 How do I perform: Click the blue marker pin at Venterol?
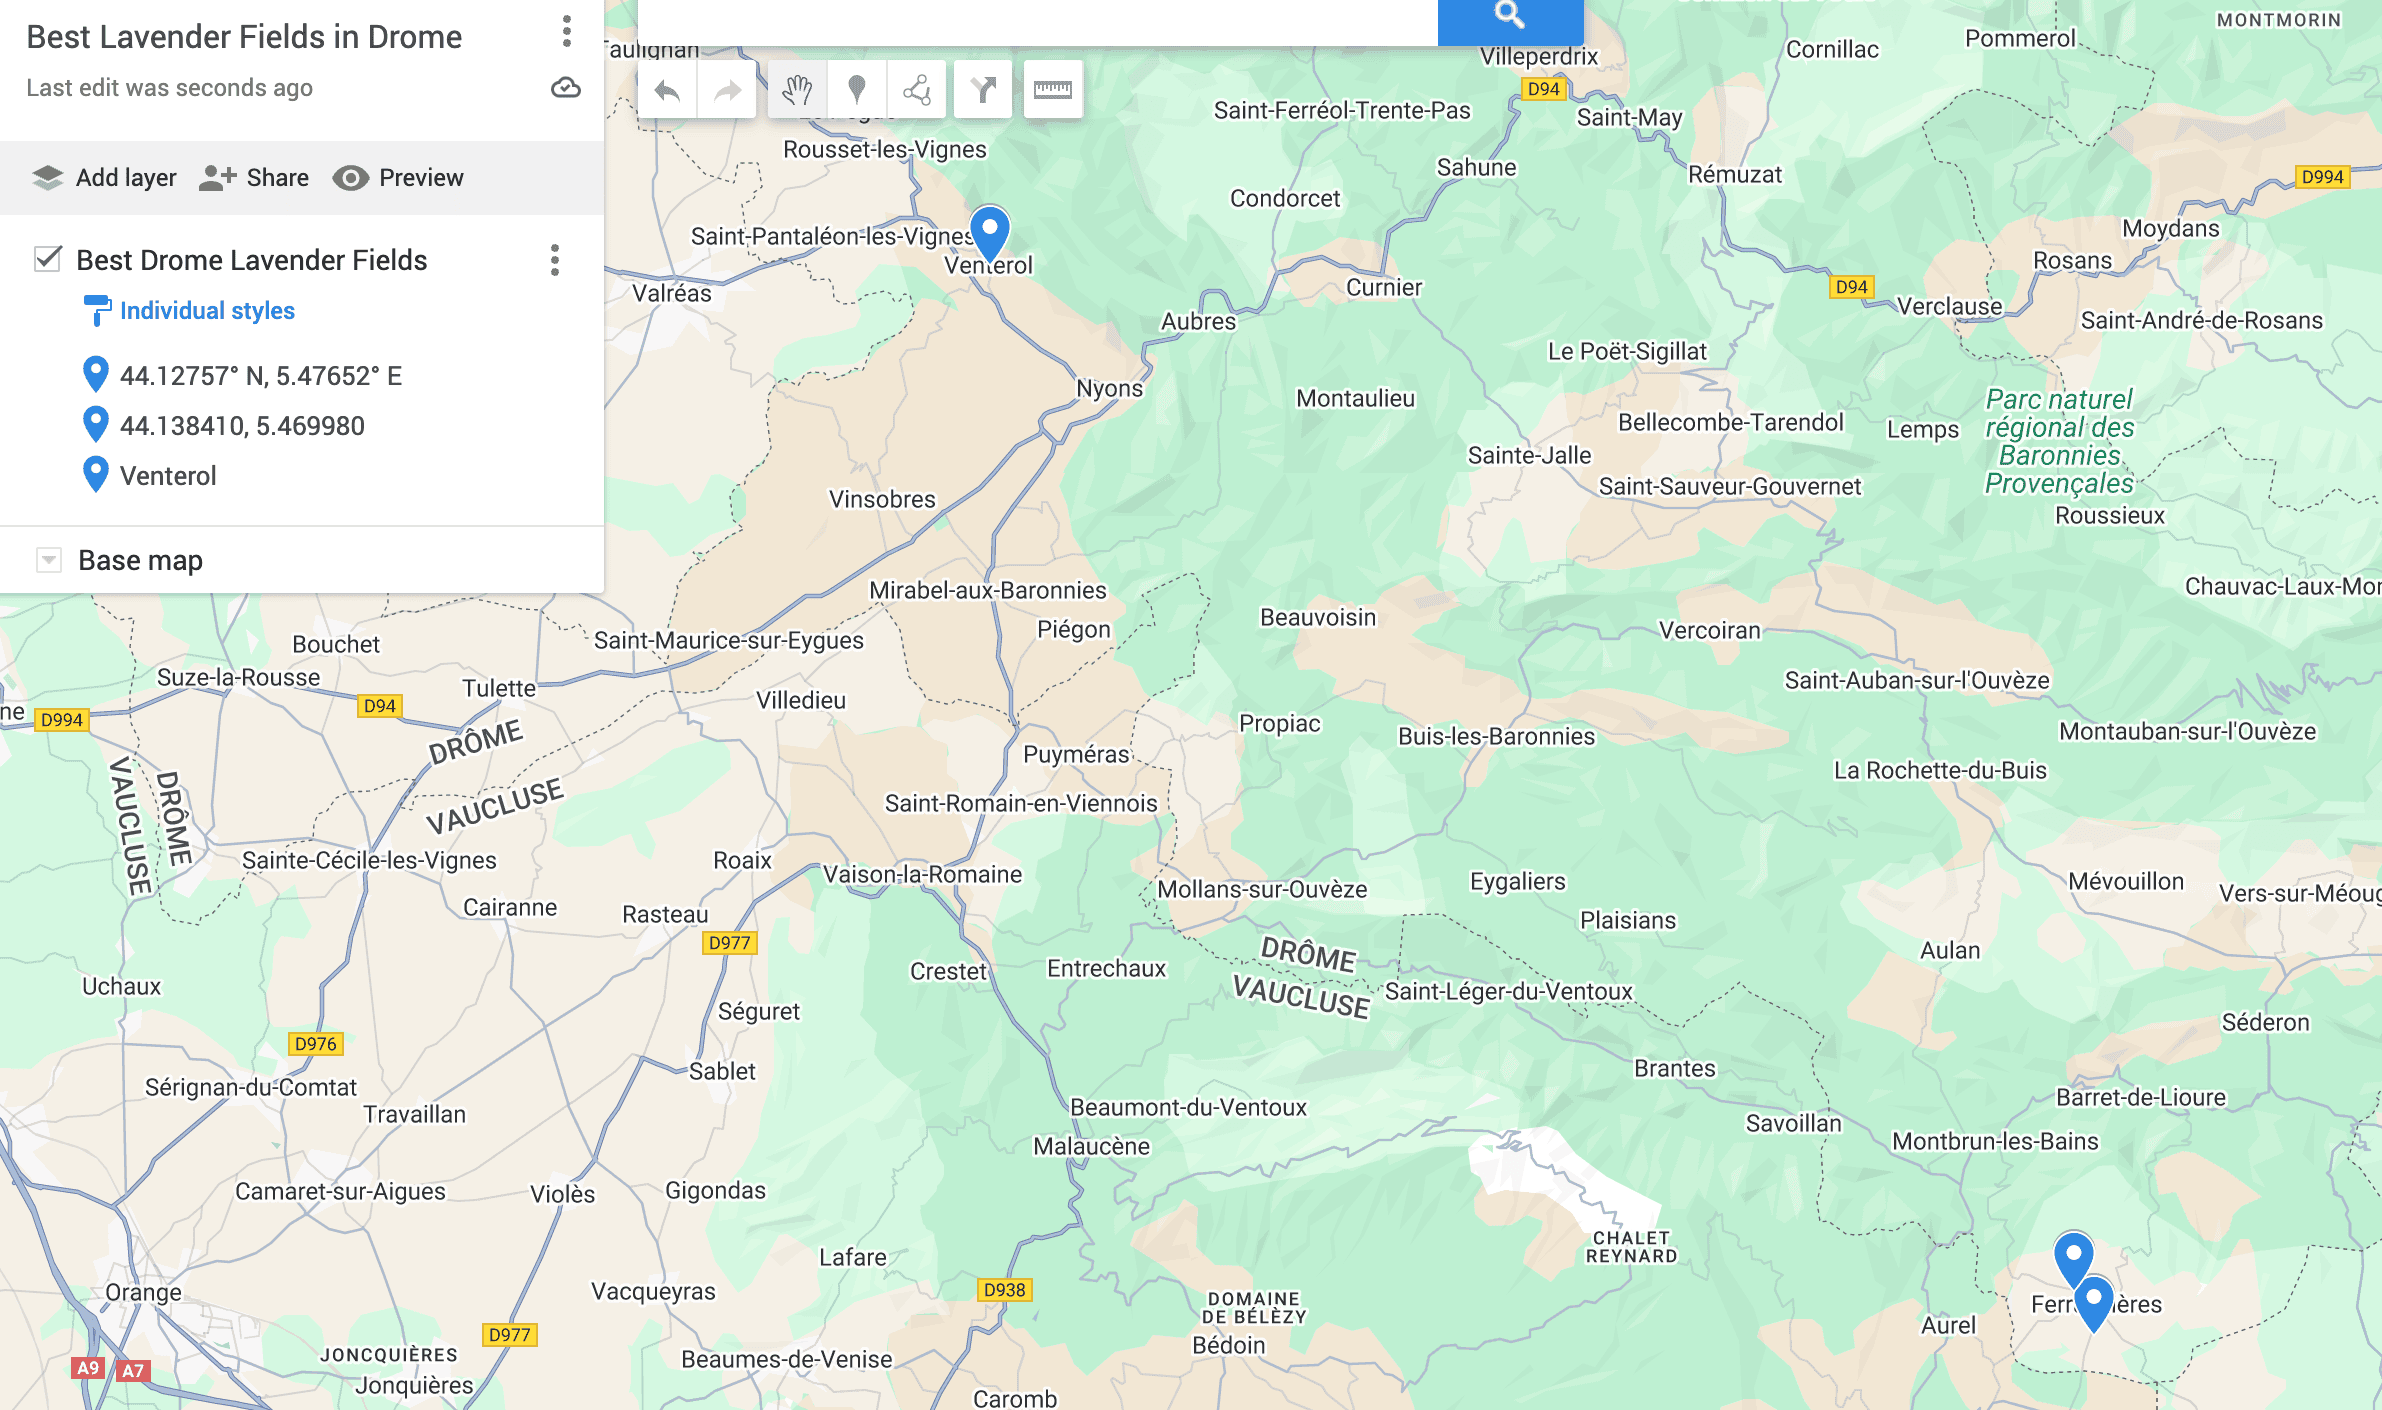pyautogui.click(x=990, y=234)
